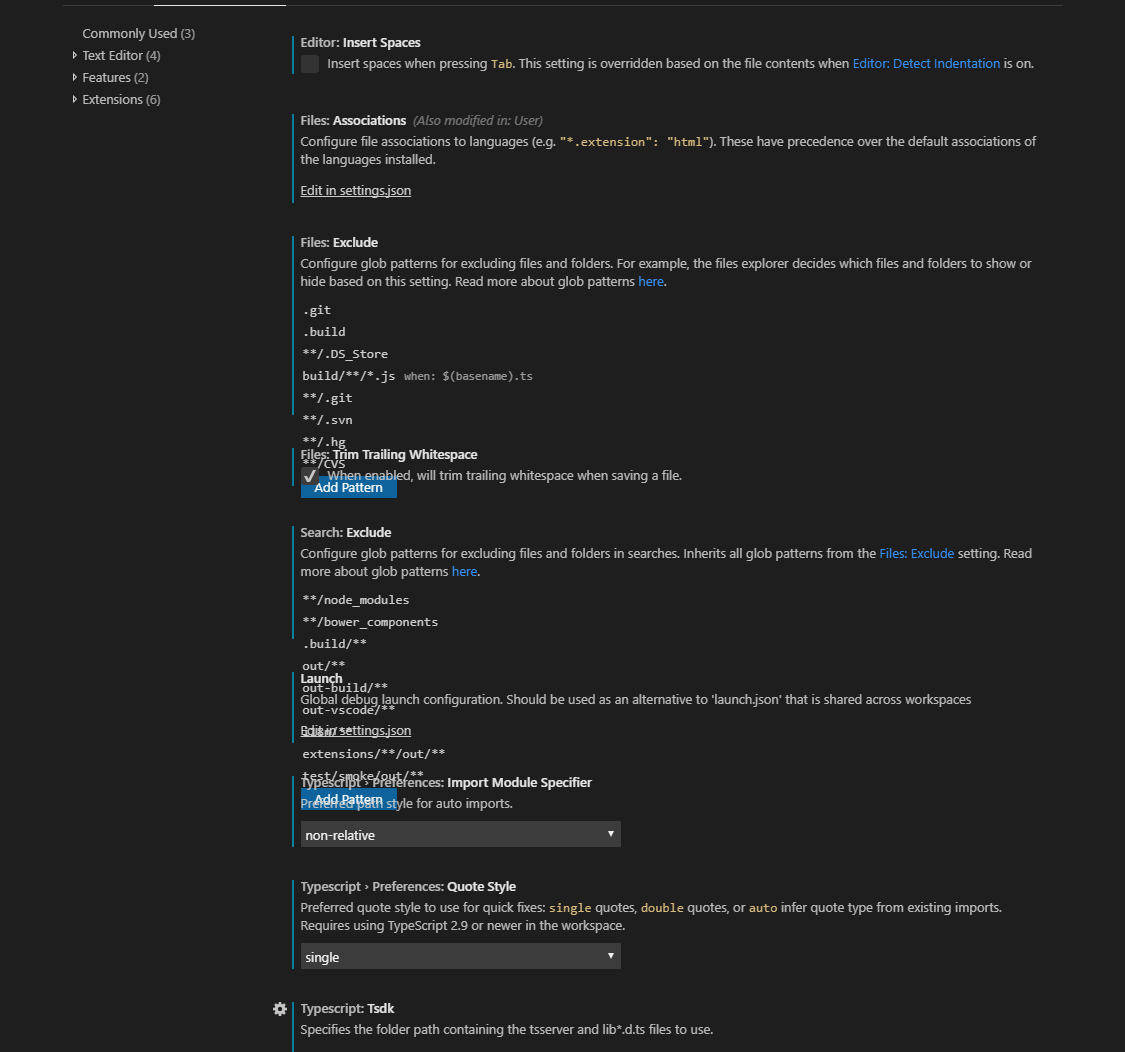Uncheck Files: Trim Trailing Whitespace
Viewport: 1125px width, 1052px height.
point(309,476)
